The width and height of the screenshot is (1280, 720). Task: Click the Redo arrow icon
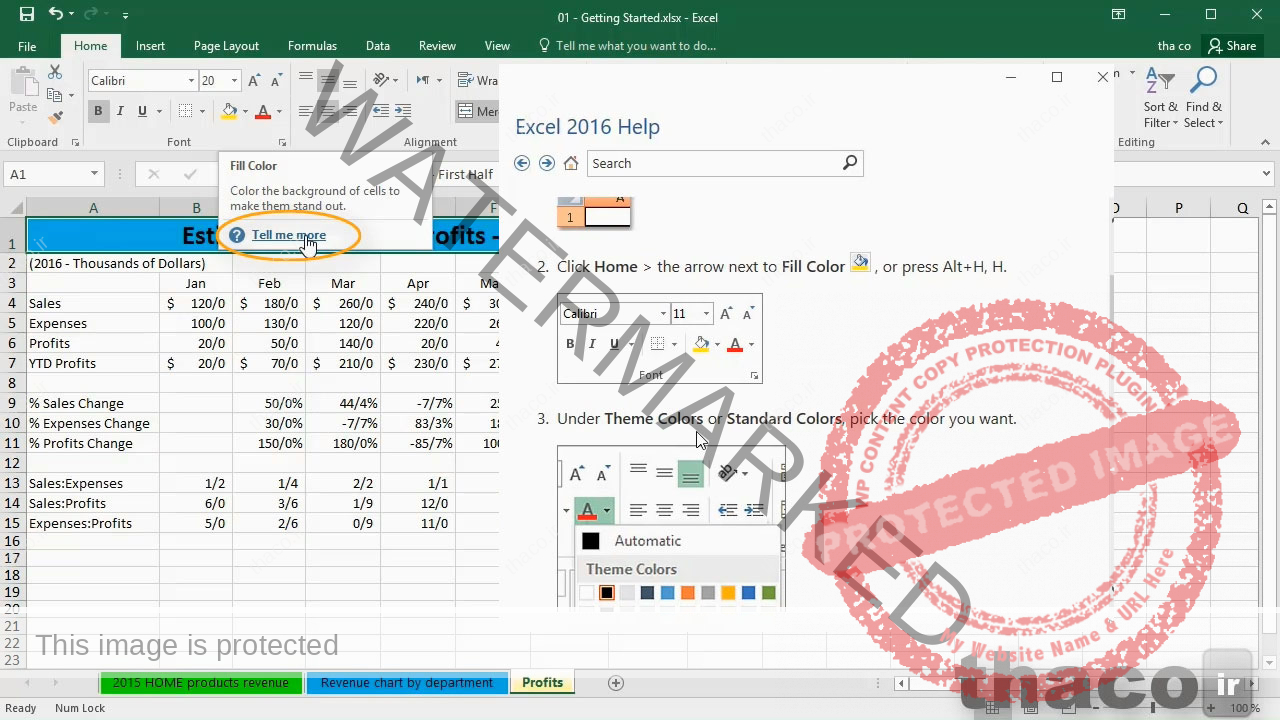click(x=93, y=15)
